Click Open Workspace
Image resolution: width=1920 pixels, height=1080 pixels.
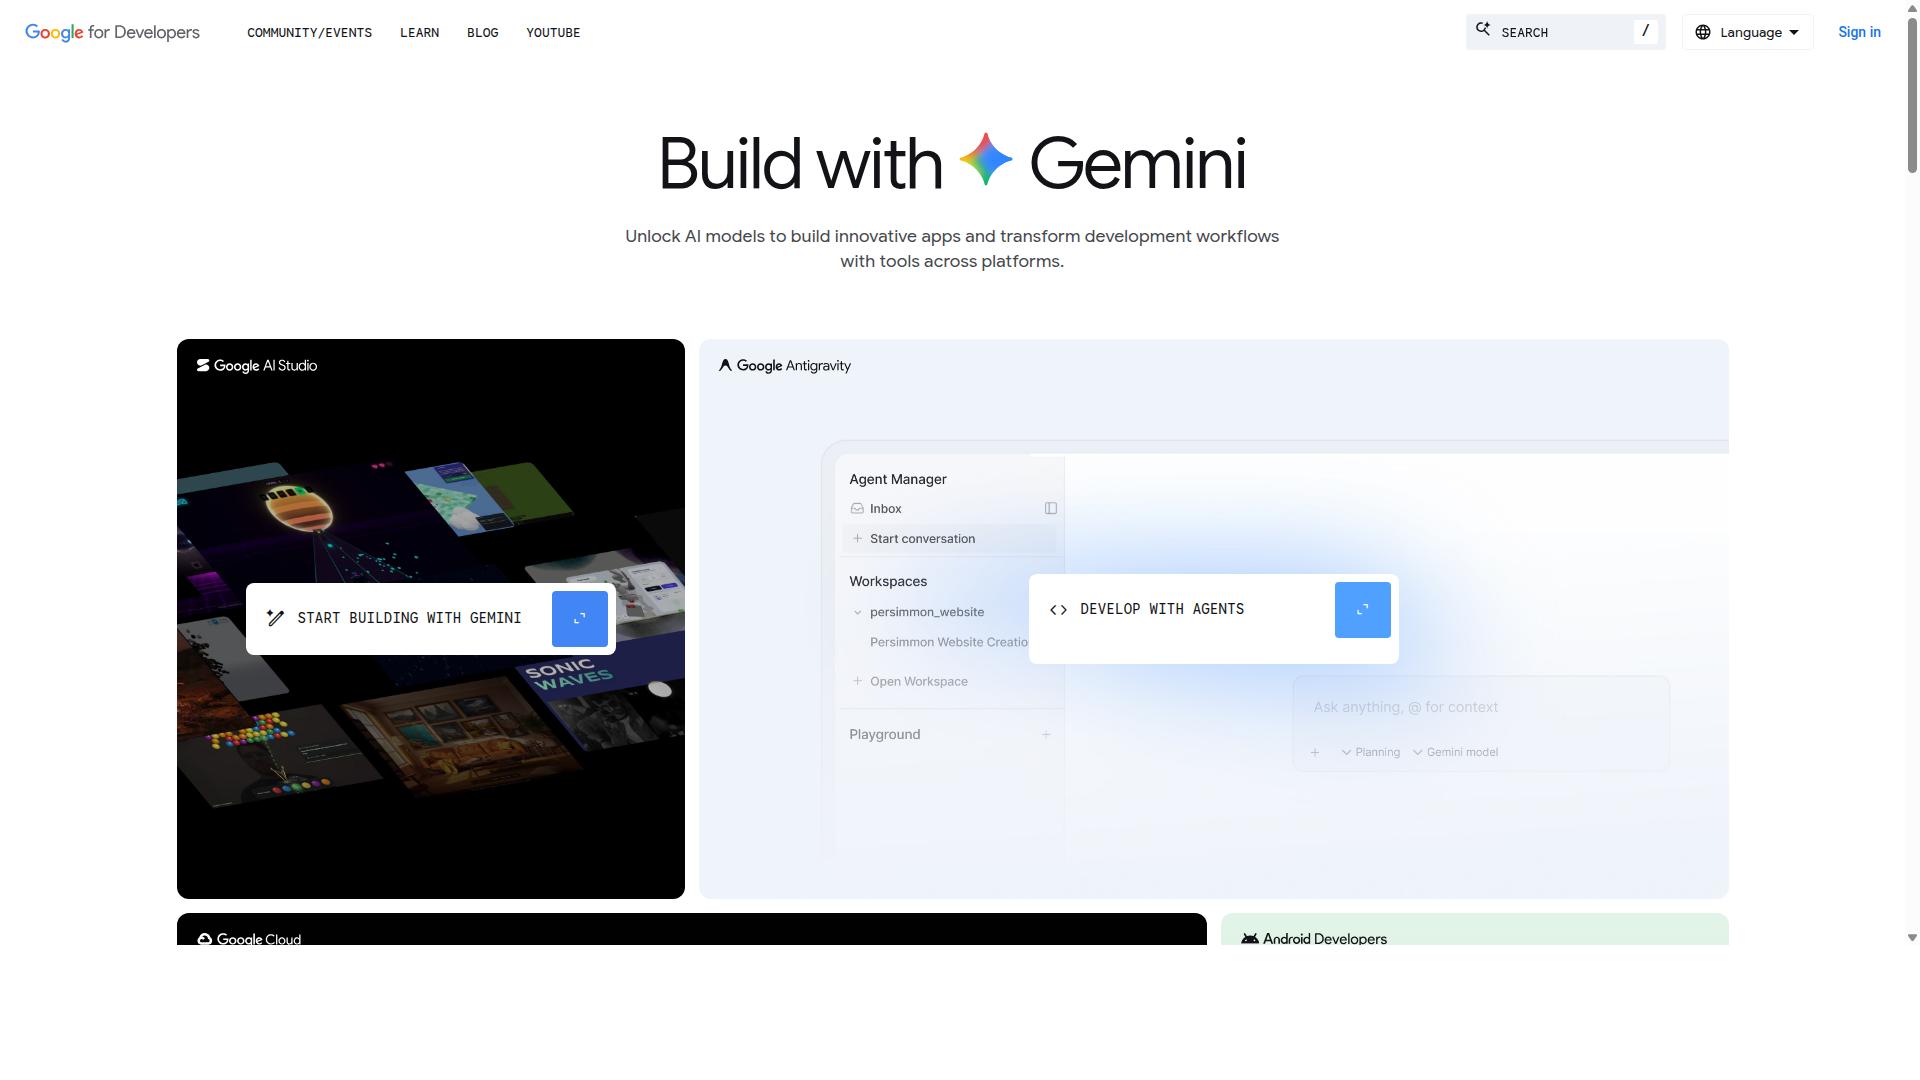910,682
